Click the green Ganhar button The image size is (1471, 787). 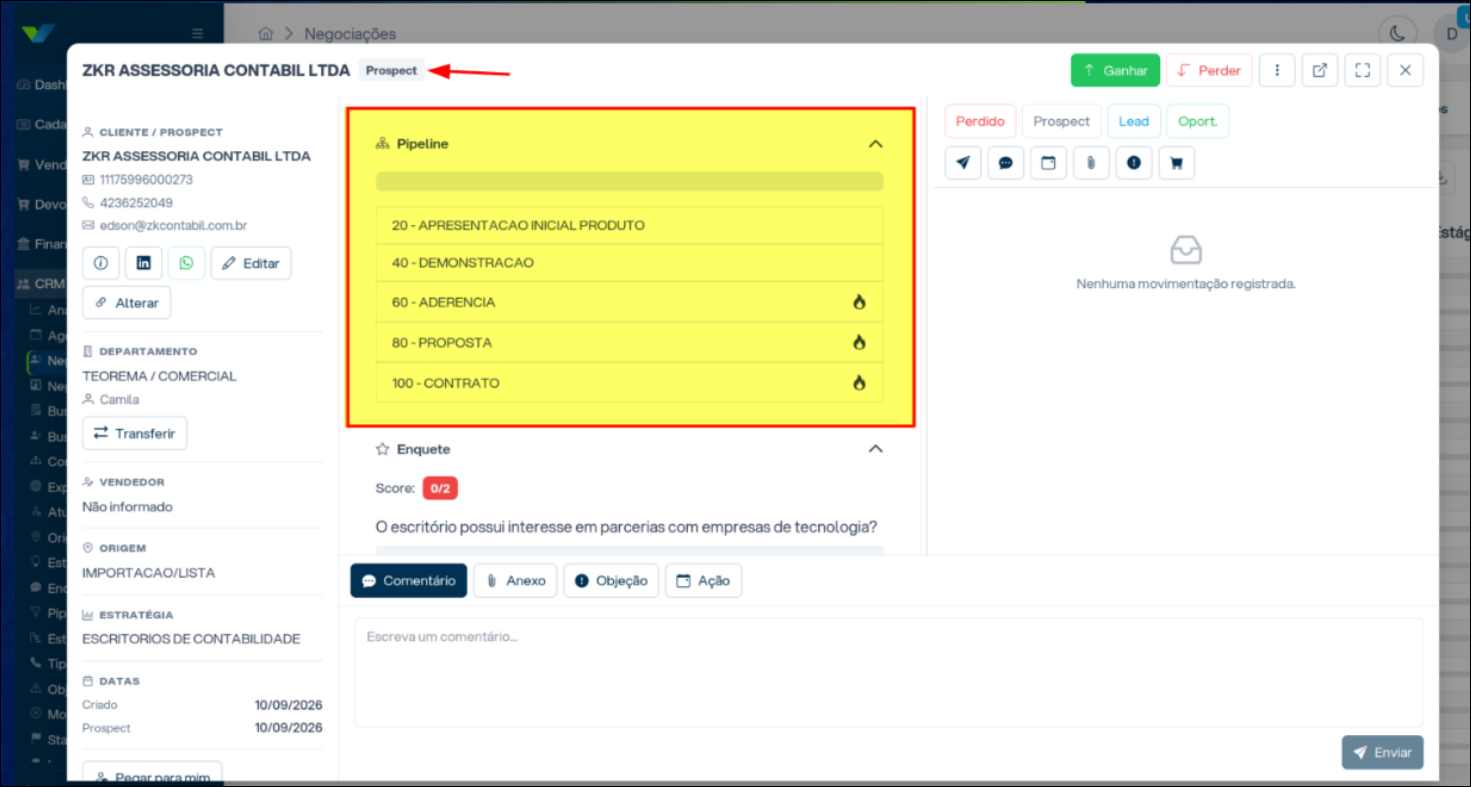(x=1115, y=71)
